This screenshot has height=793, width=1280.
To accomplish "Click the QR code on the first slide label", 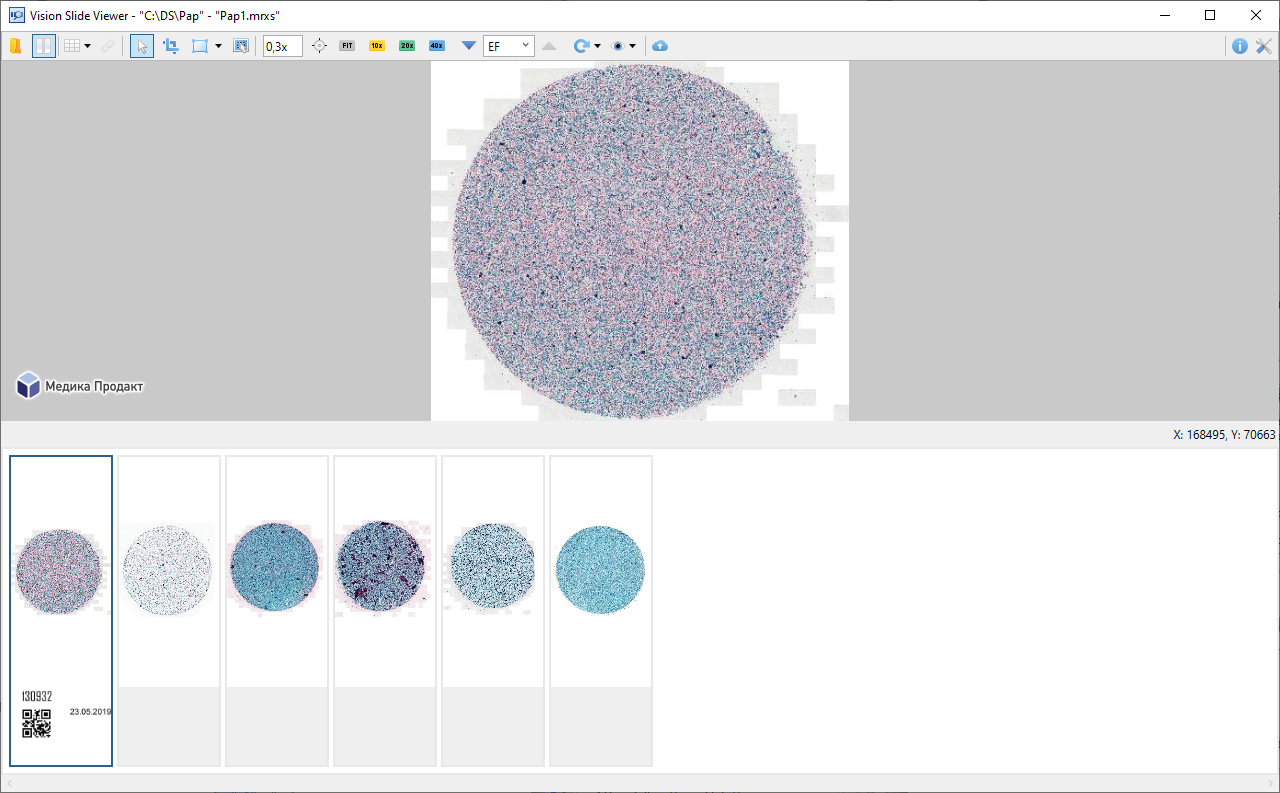I will point(37,724).
